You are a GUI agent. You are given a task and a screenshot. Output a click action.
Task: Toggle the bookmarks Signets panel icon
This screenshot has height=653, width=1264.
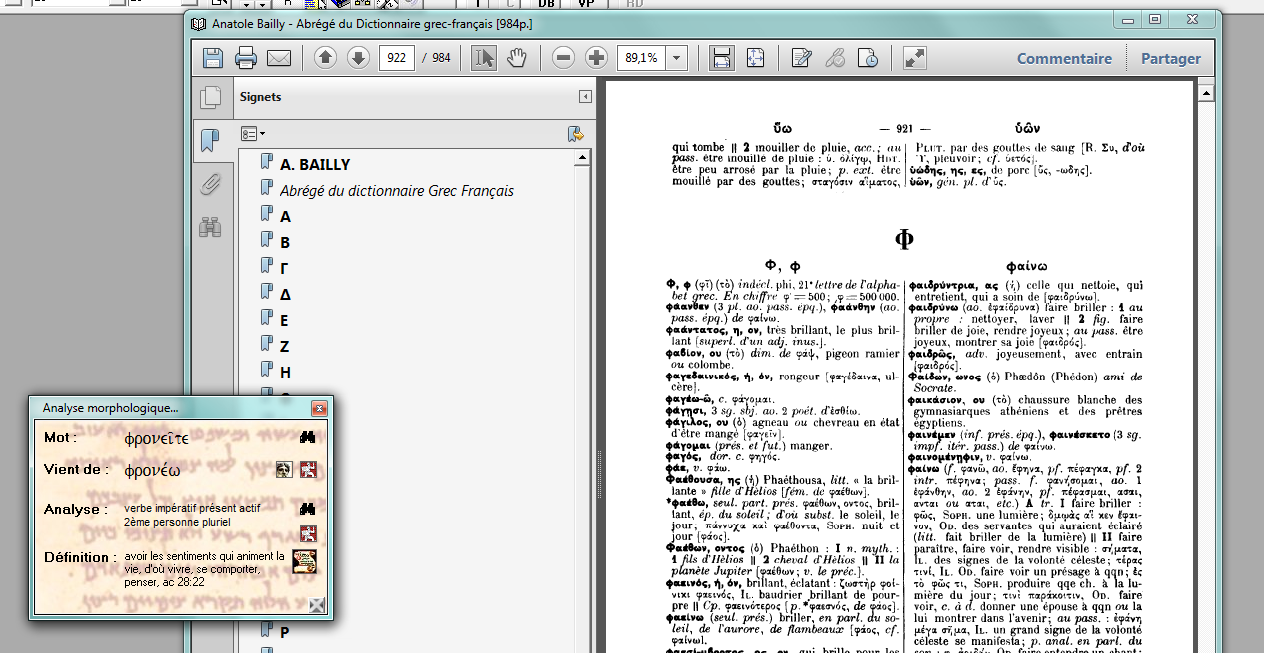click(210, 140)
